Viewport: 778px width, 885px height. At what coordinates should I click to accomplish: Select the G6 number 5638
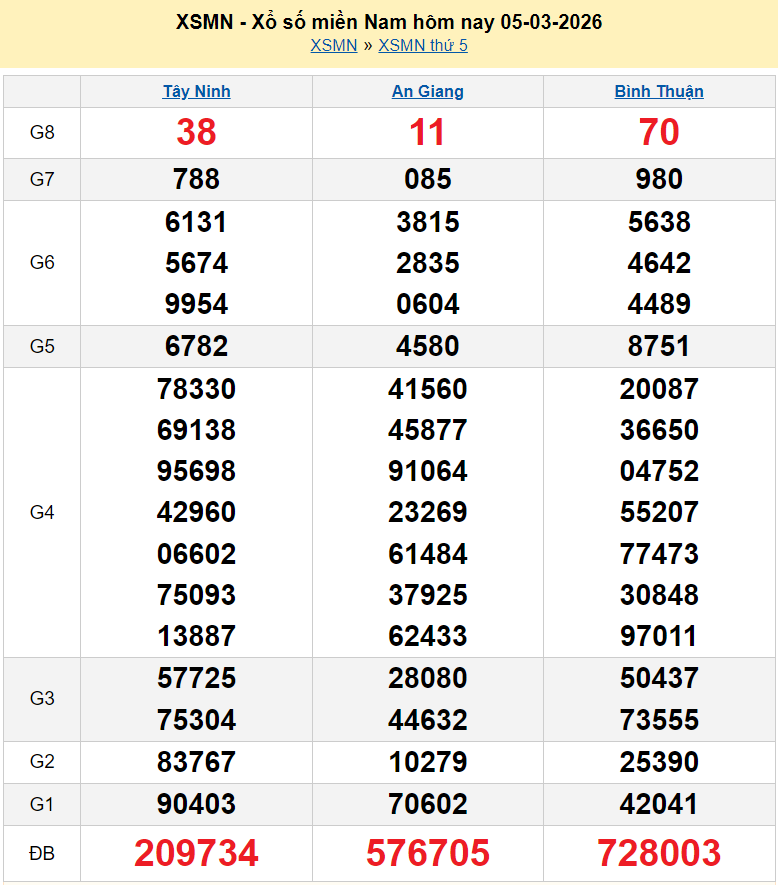coord(659,222)
